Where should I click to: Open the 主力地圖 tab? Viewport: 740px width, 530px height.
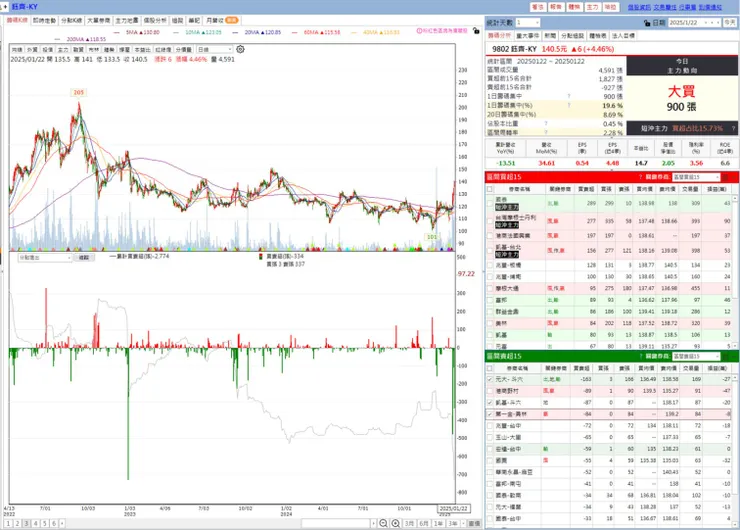(127, 20)
